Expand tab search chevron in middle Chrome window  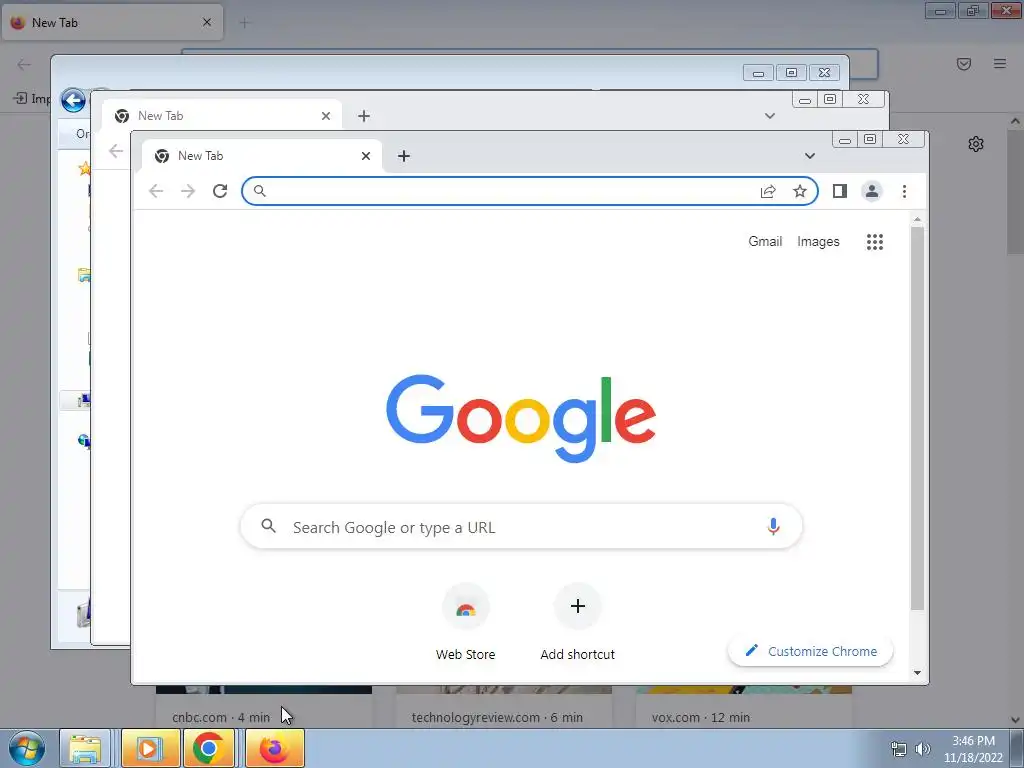click(770, 116)
